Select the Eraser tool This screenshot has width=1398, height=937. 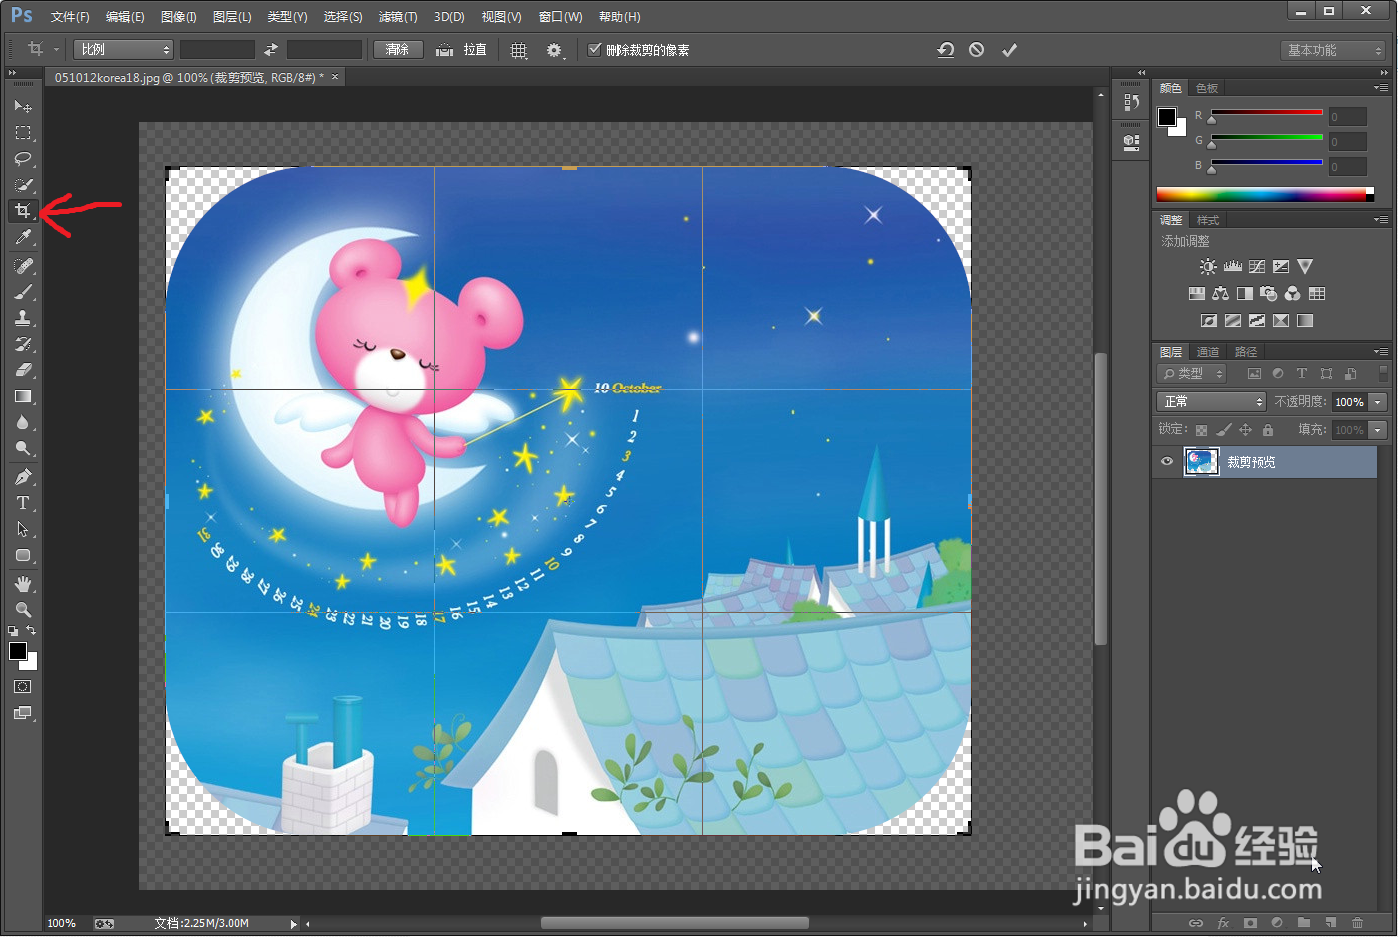pos(22,370)
